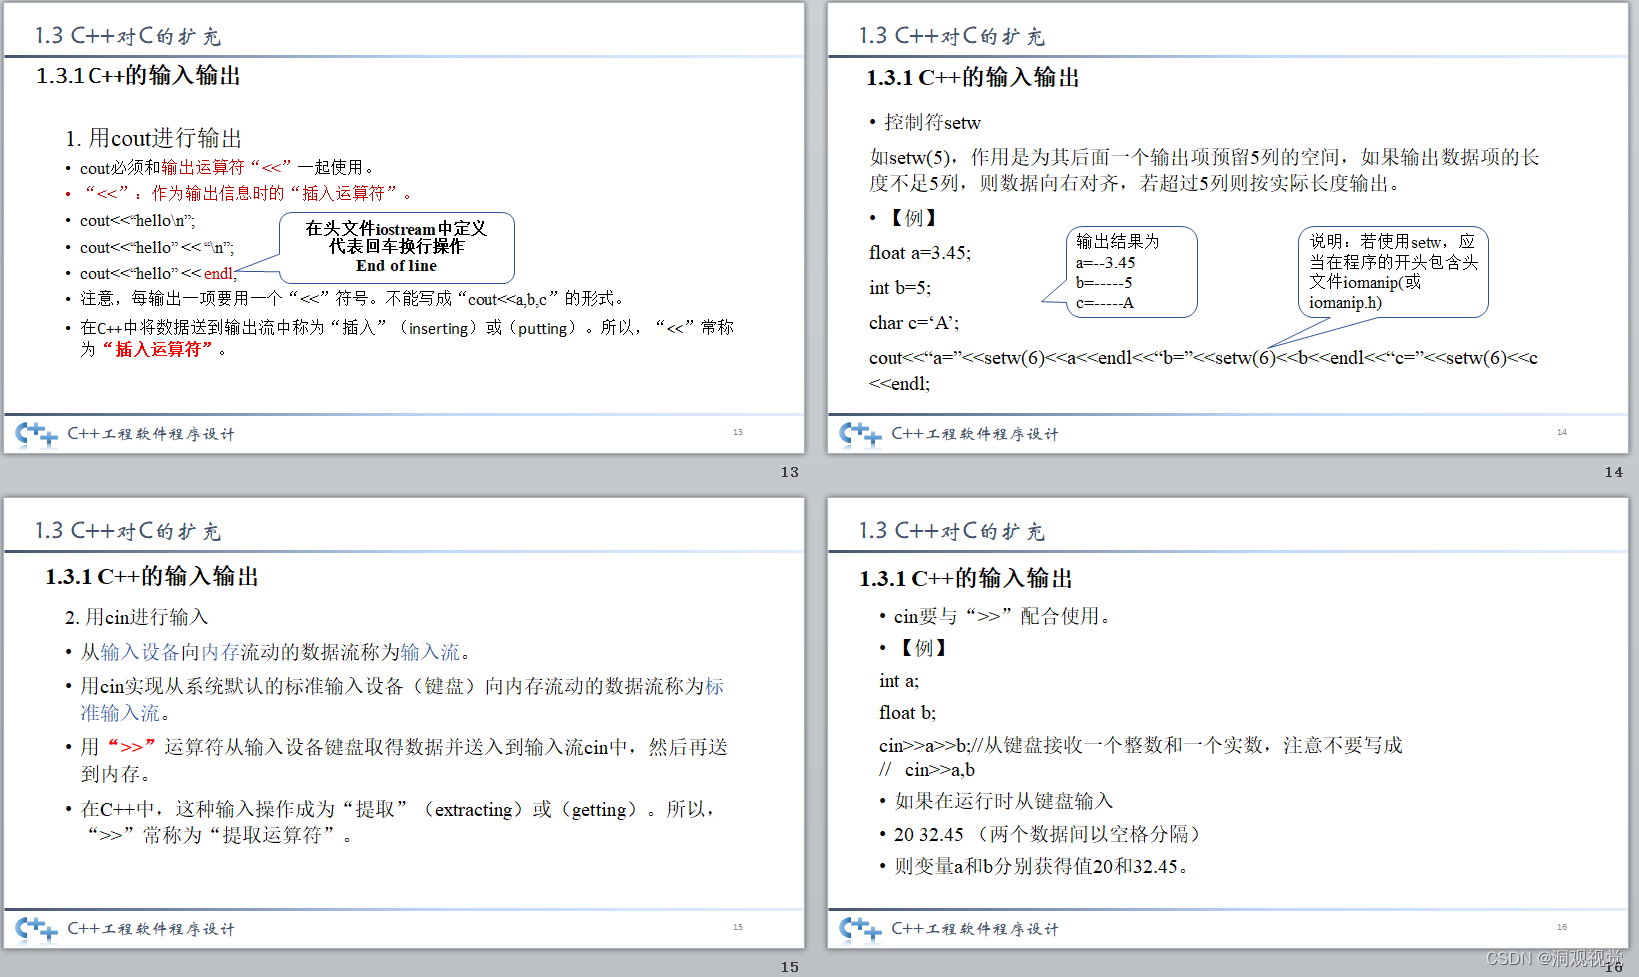Click line 'int b=5;' on slide 14
Image resolution: width=1639 pixels, height=977 pixels.
click(900, 288)
